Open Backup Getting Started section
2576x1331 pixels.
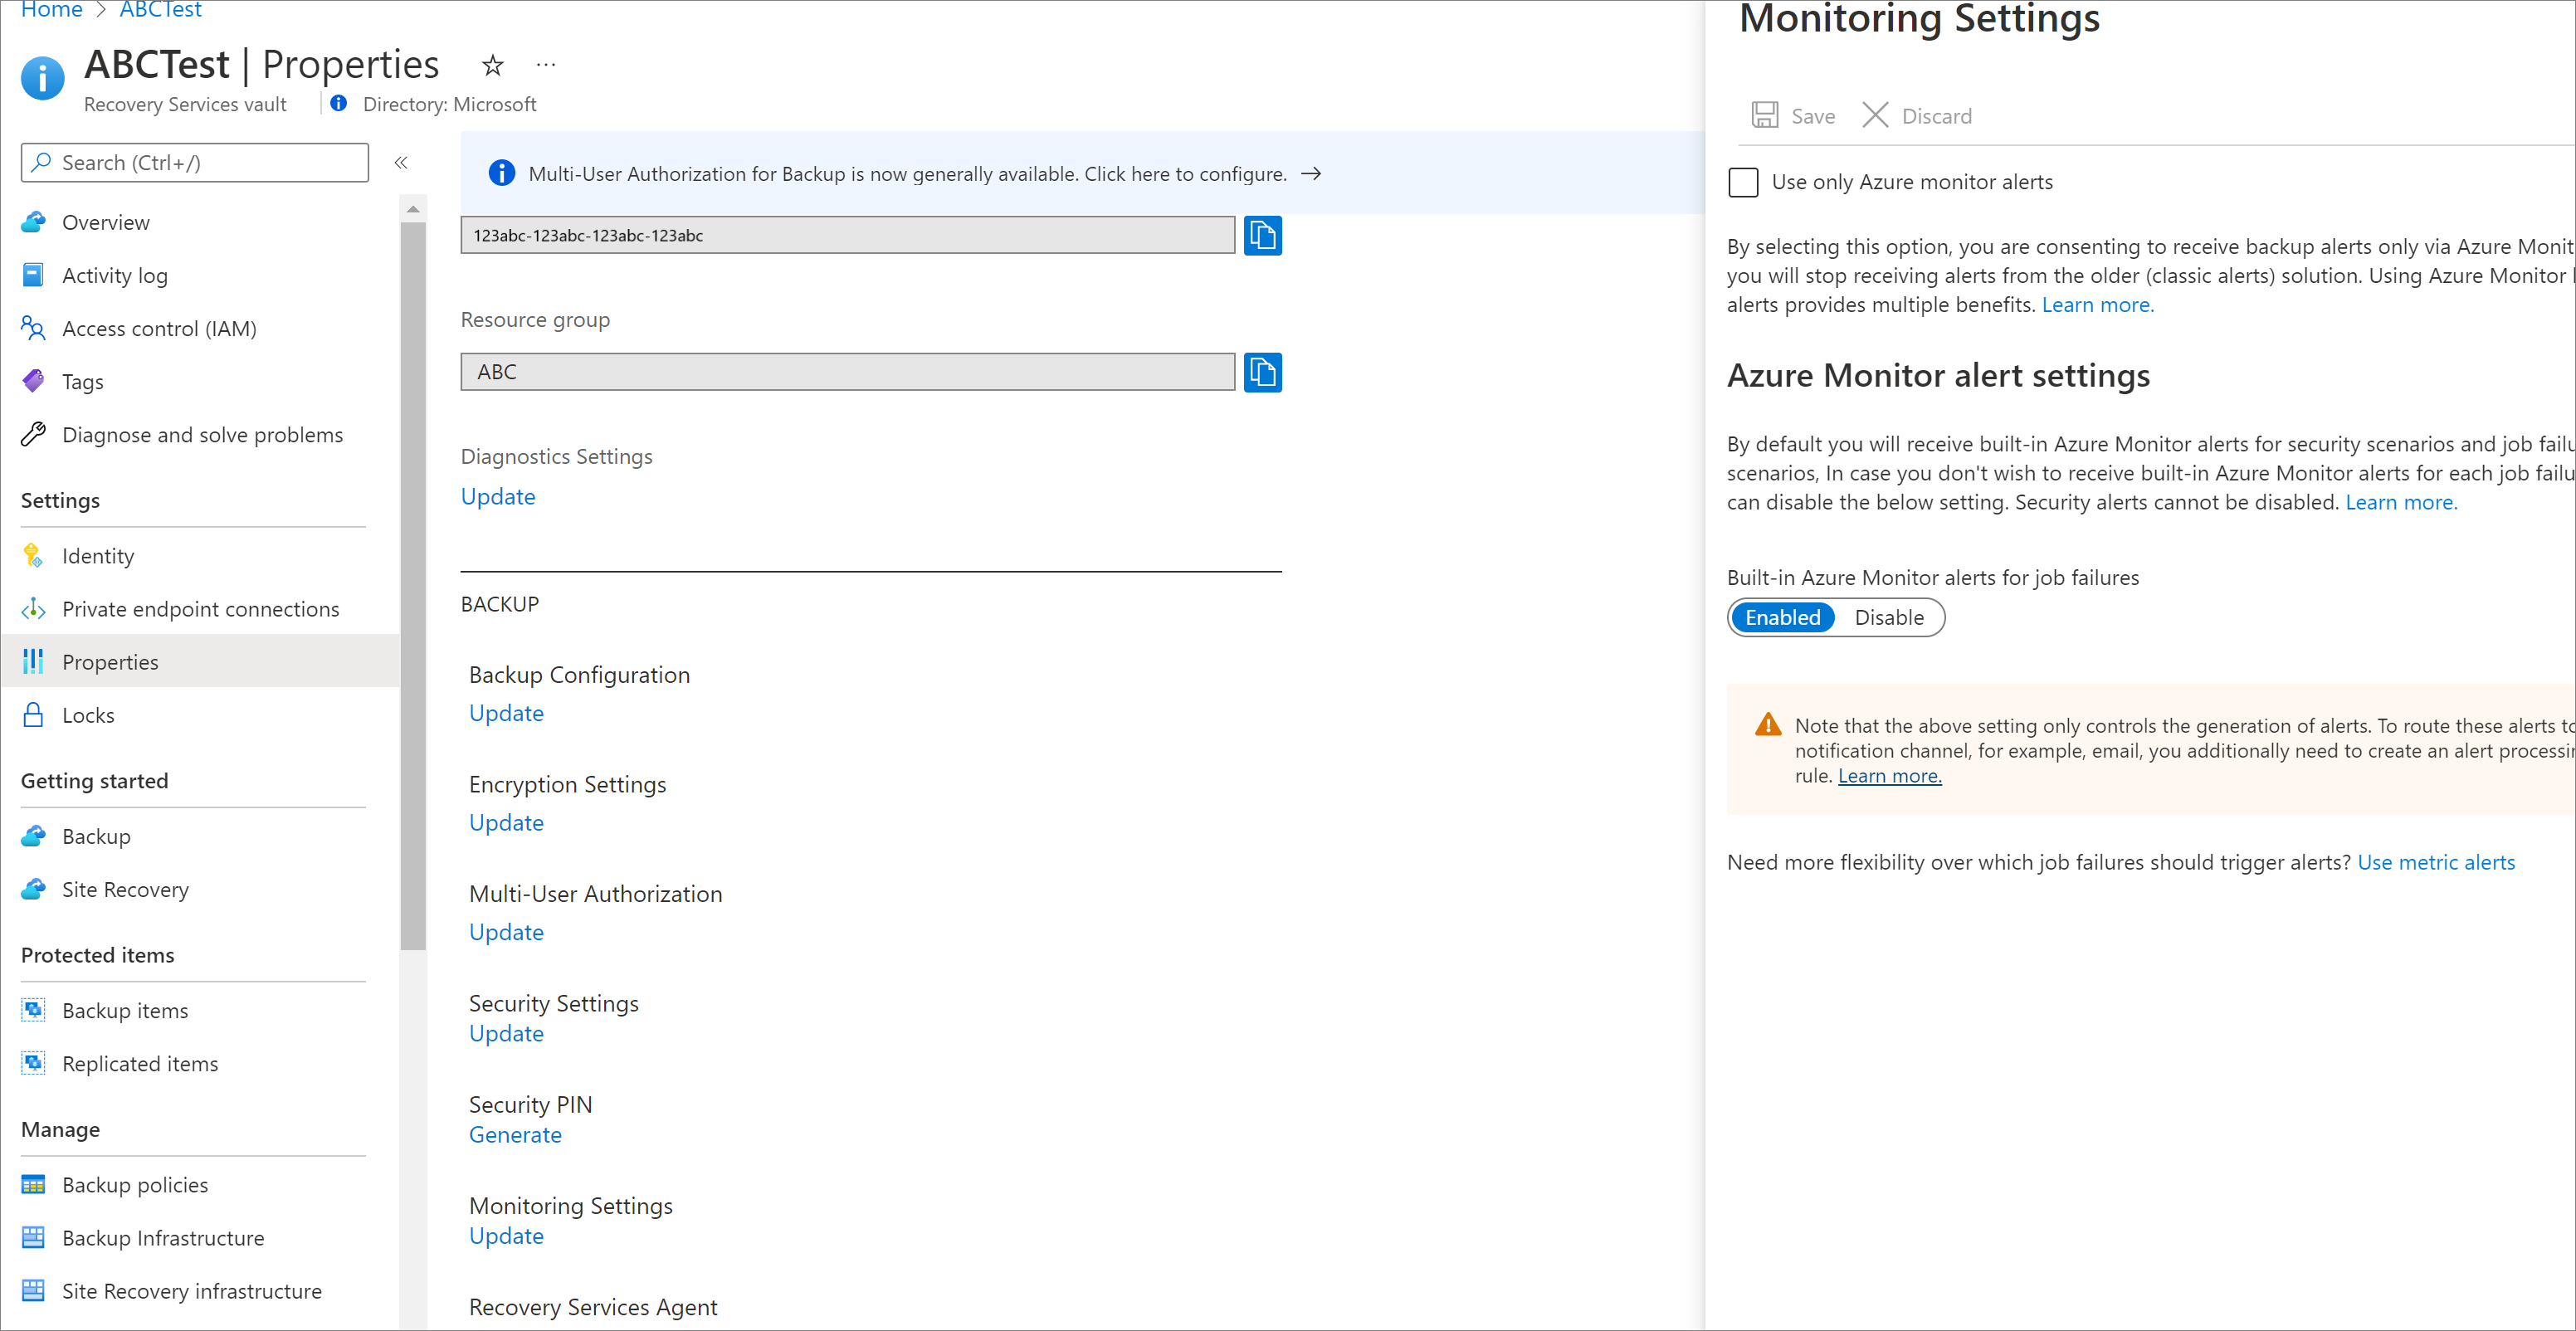click(97, 836)
